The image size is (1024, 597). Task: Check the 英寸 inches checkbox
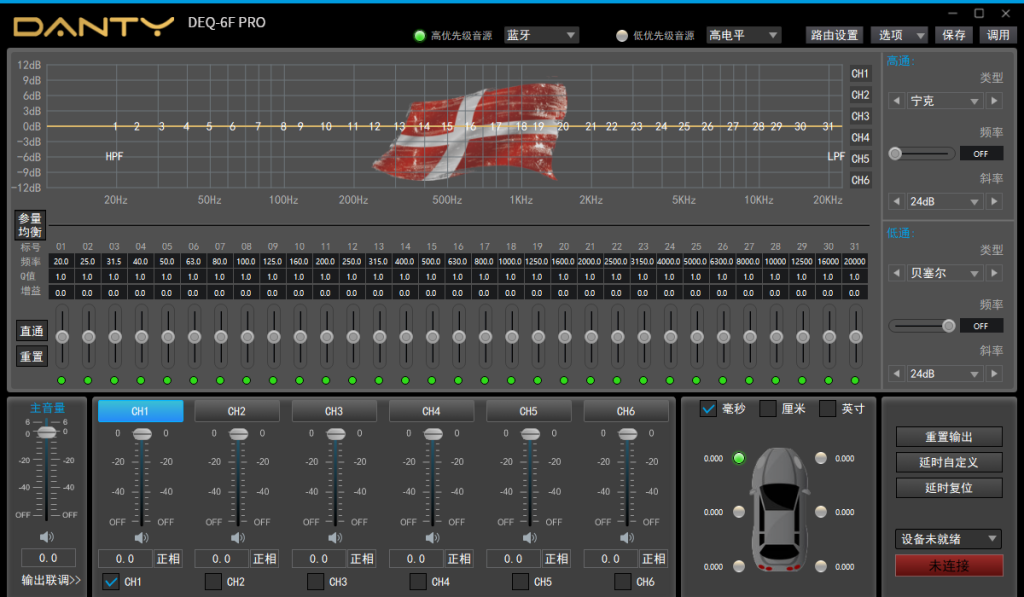tap(827, 409)
